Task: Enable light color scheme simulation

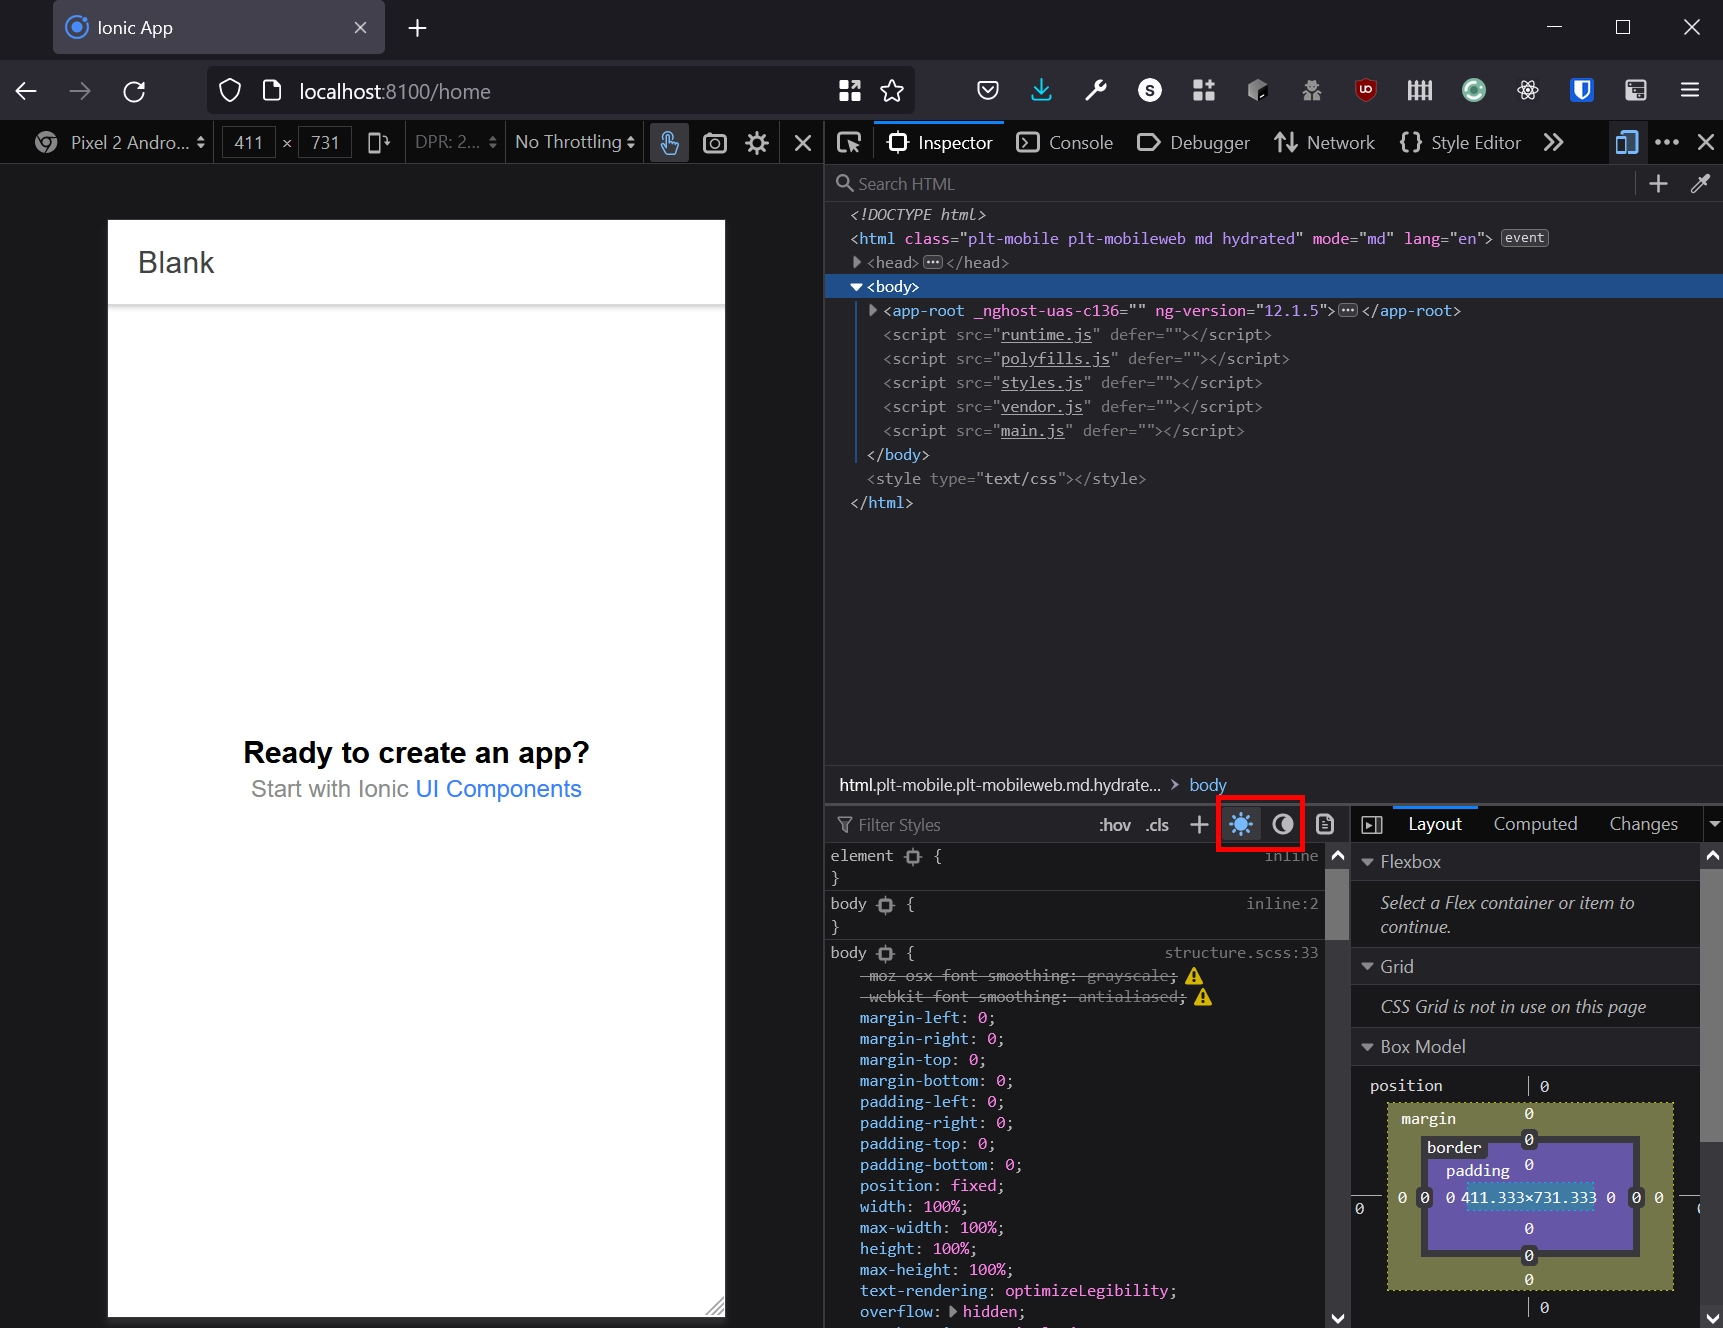Action: point(1241,824)
